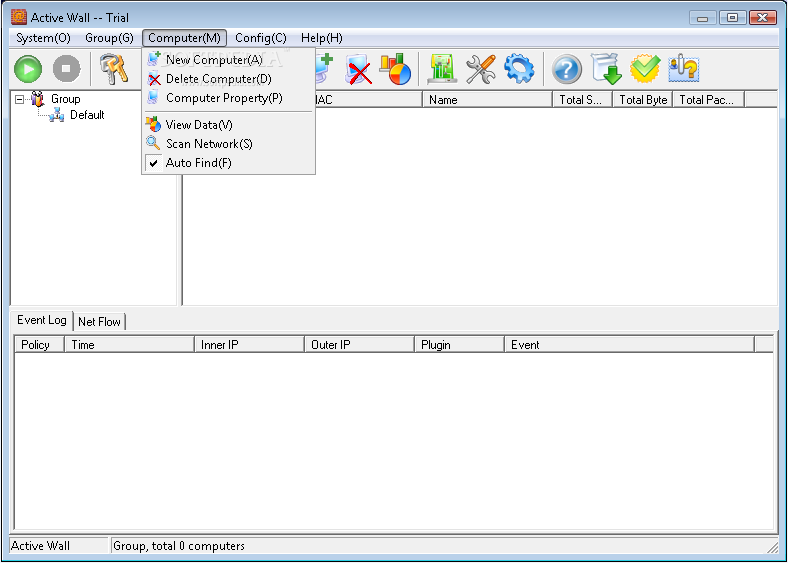Click the download green arrow toolbar icon
This screenshot has height=563, width=788.
(606, 69)
